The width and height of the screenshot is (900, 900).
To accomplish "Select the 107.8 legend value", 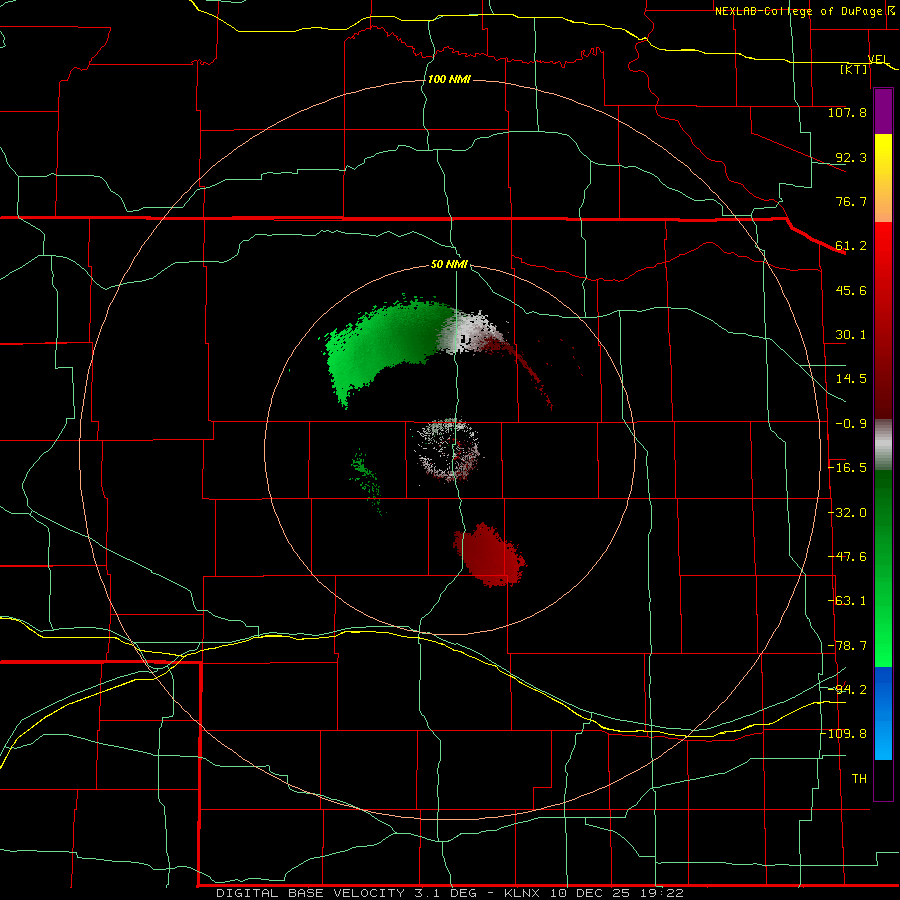I will pyautogui.click(x=847, y=112).
